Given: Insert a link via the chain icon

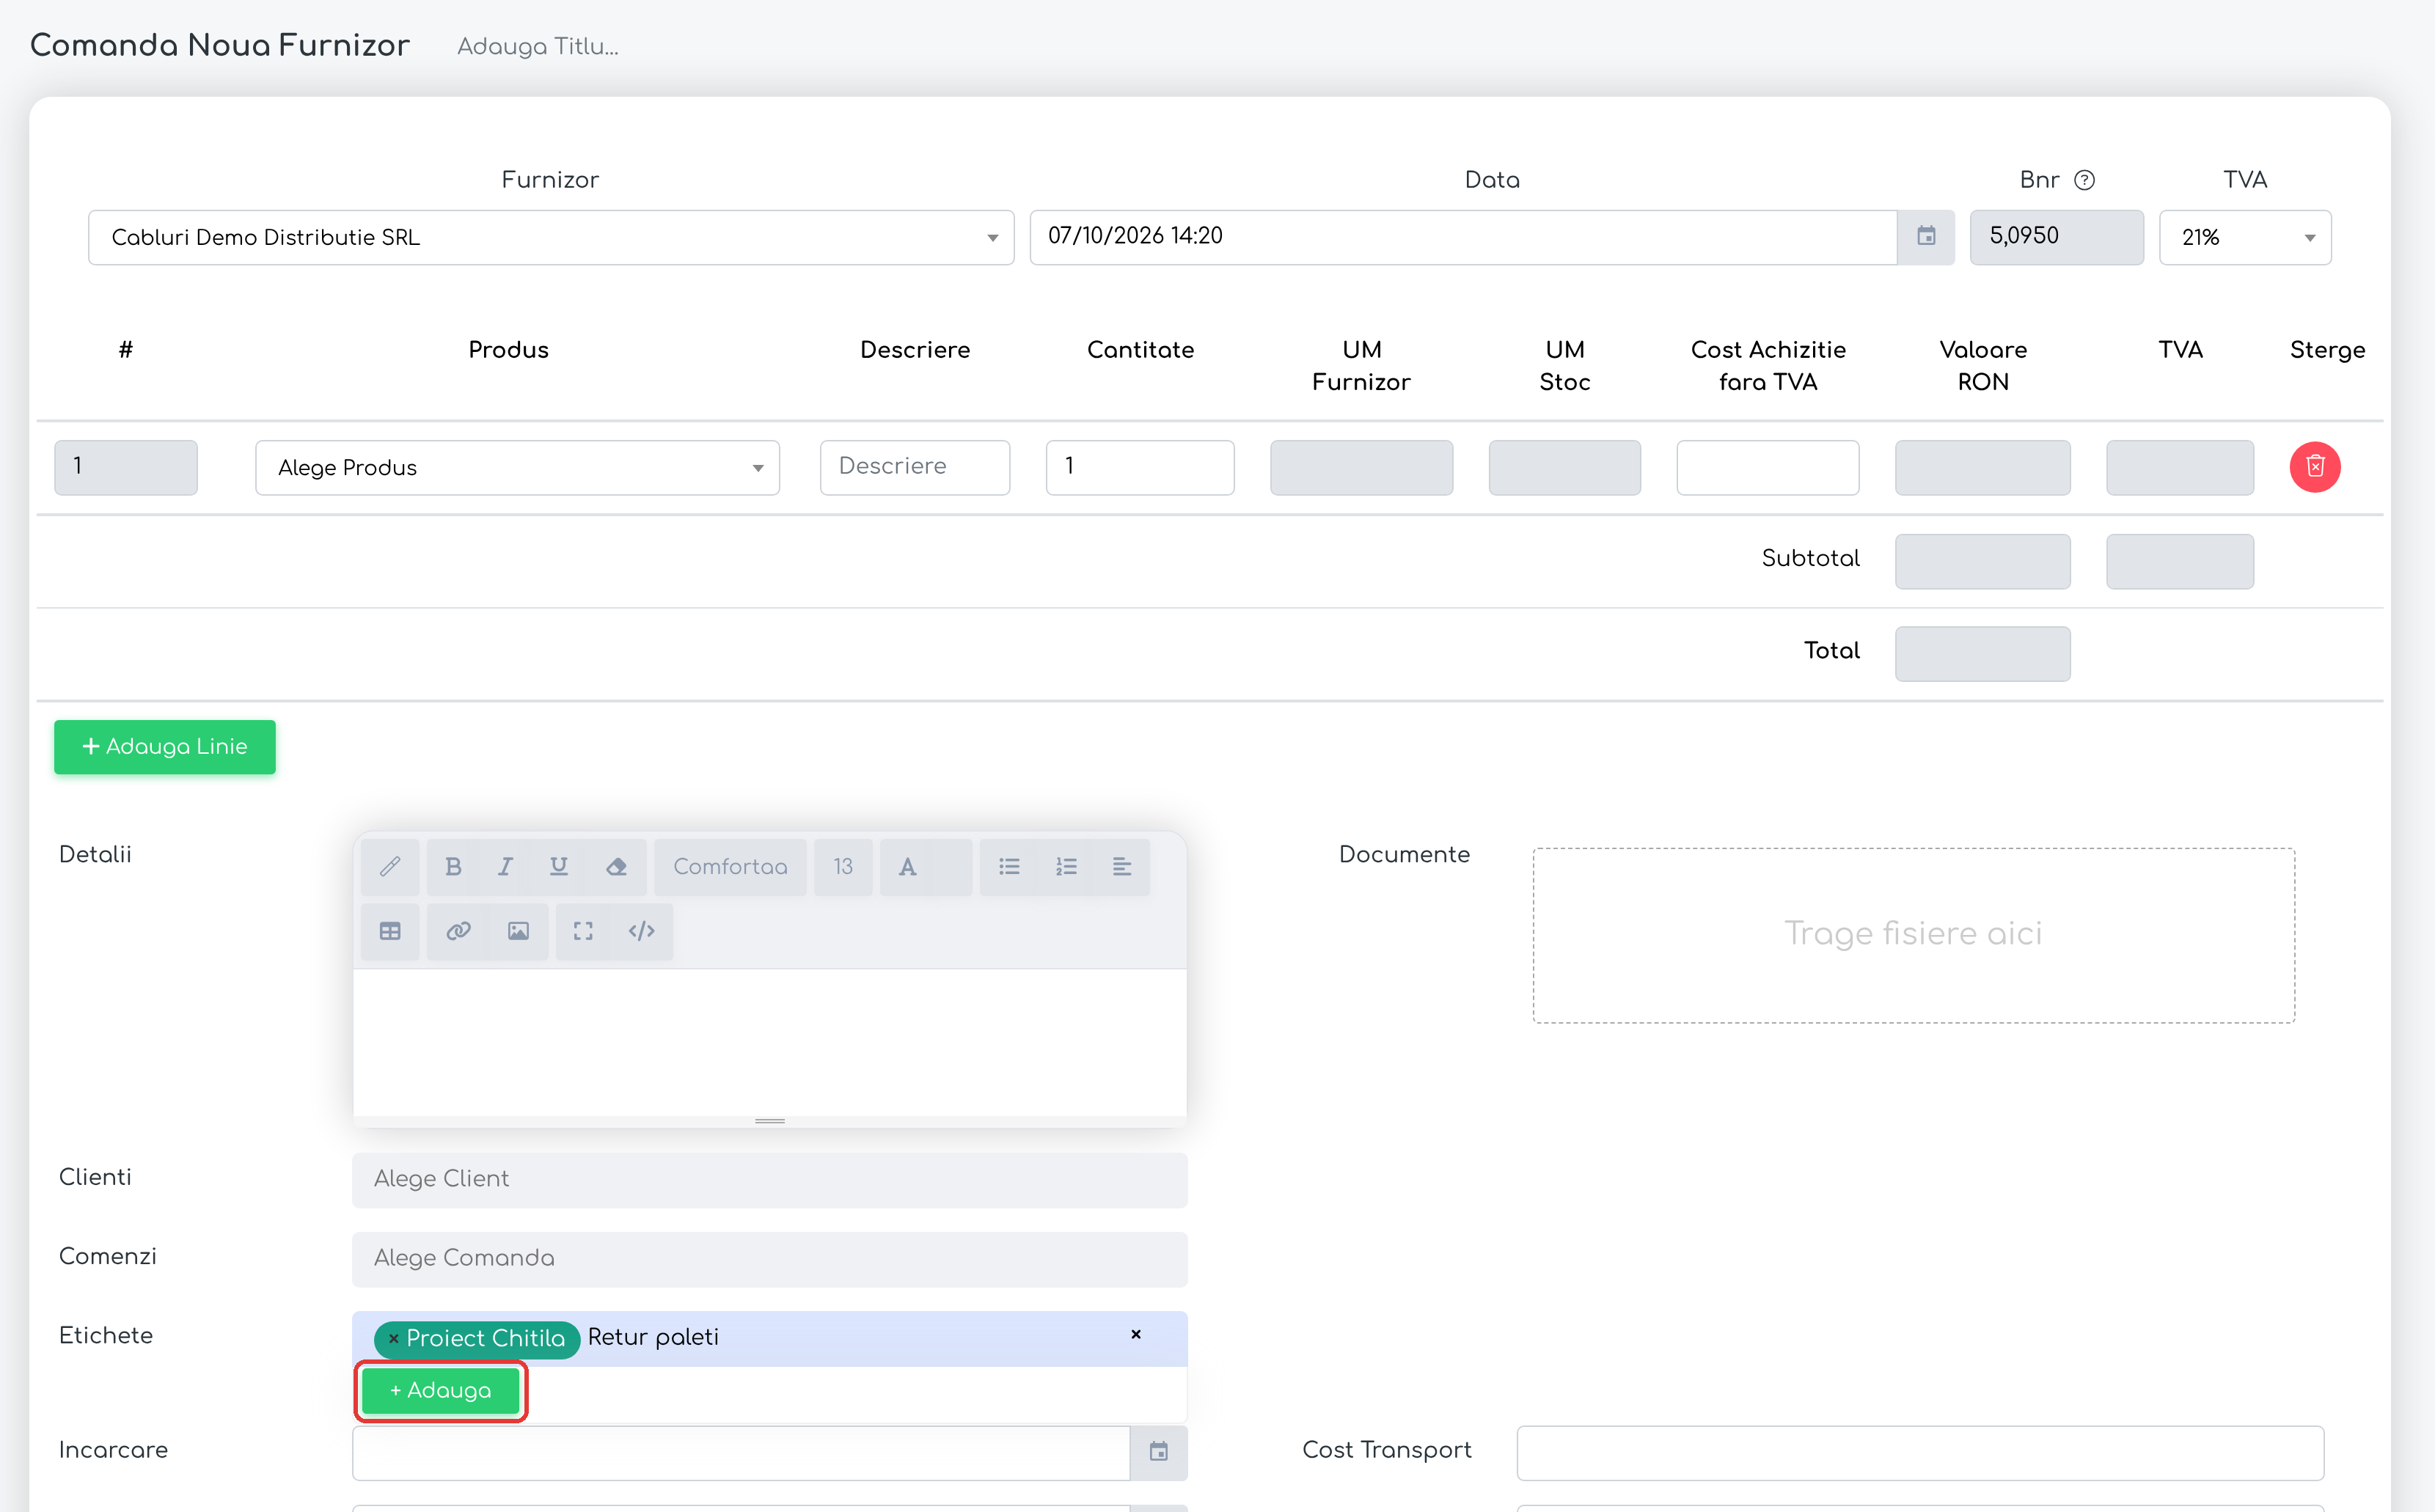Looking at the screenshot, I should [x=458, y=931].
